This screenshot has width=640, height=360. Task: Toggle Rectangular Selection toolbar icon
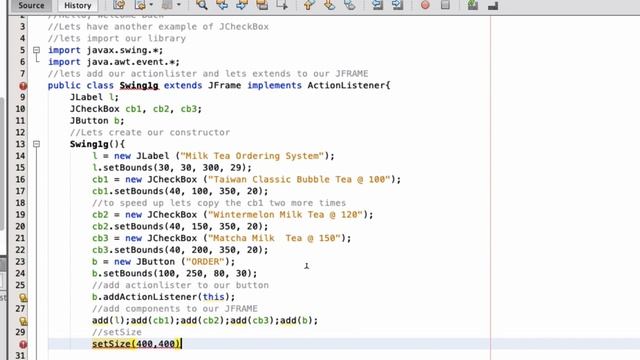pyautogui.click(x=282, y=5)
